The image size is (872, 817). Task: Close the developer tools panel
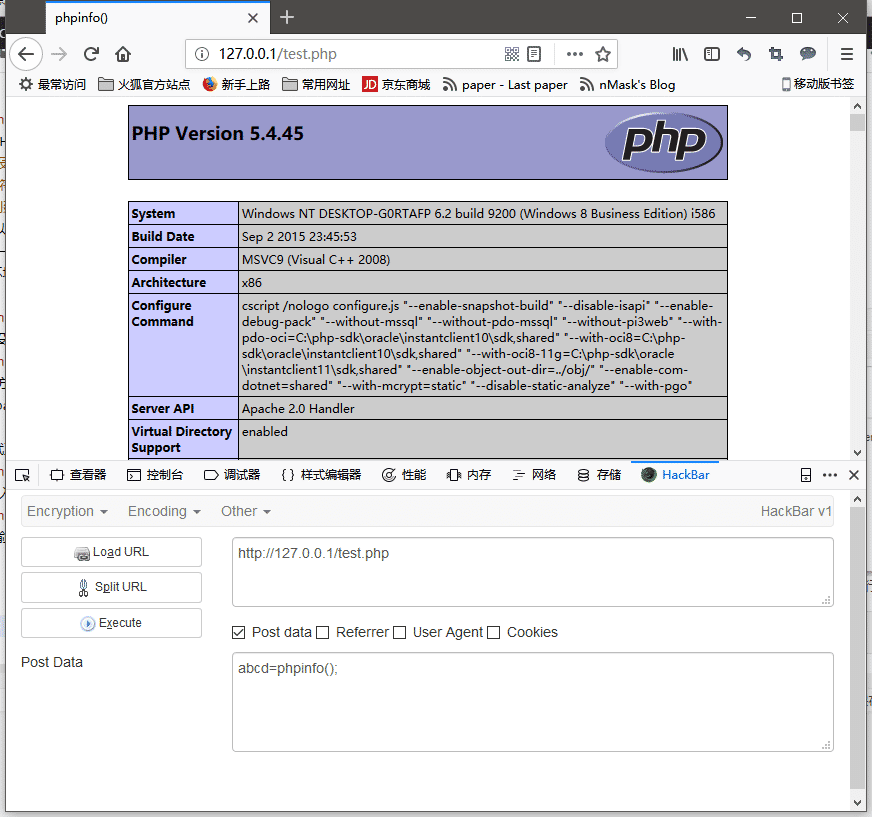(854, 475)
